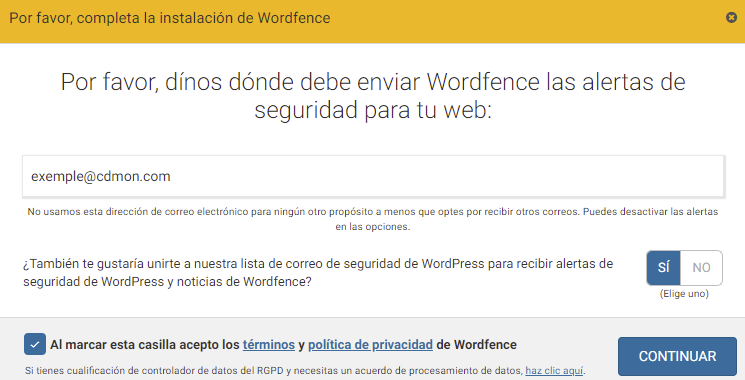Click the CONTINUAR button
Viewport: 745px width, 380px height.
(x=677, y=356)
